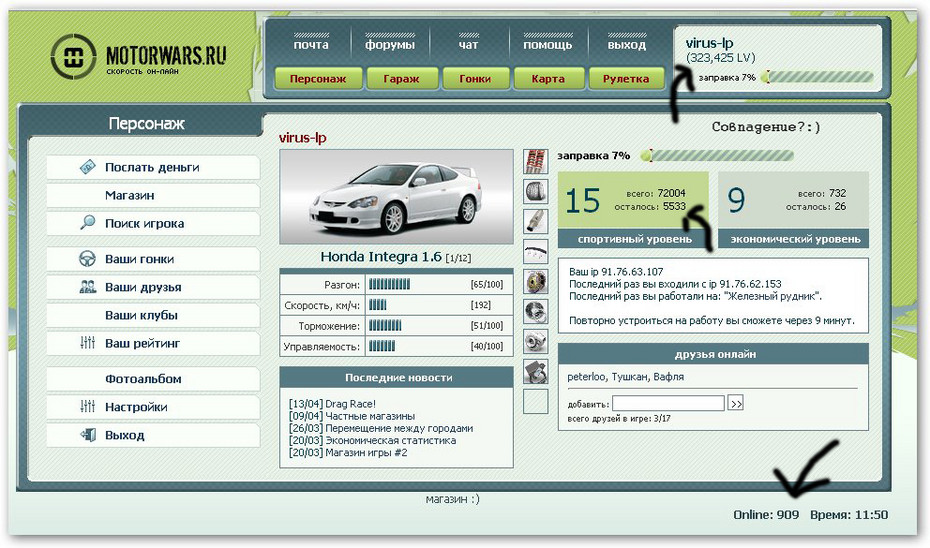Open friend Вафля's profile
930x548 pixels.
668,377
